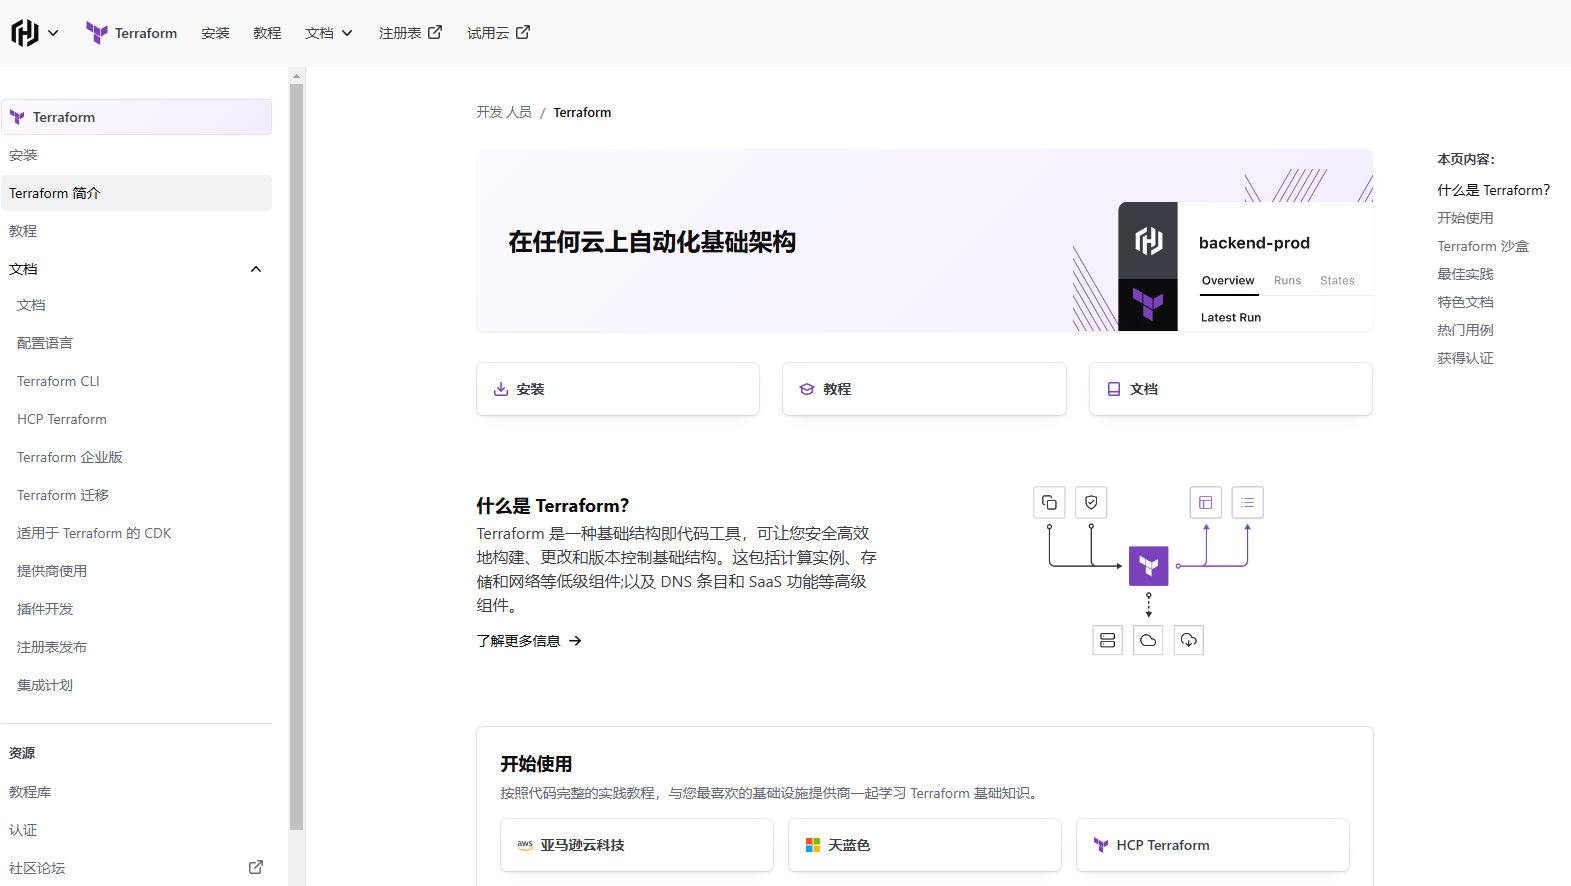Click the layout panel icon in diagram
The image size is (1571, 886).
pos(1206,502)
